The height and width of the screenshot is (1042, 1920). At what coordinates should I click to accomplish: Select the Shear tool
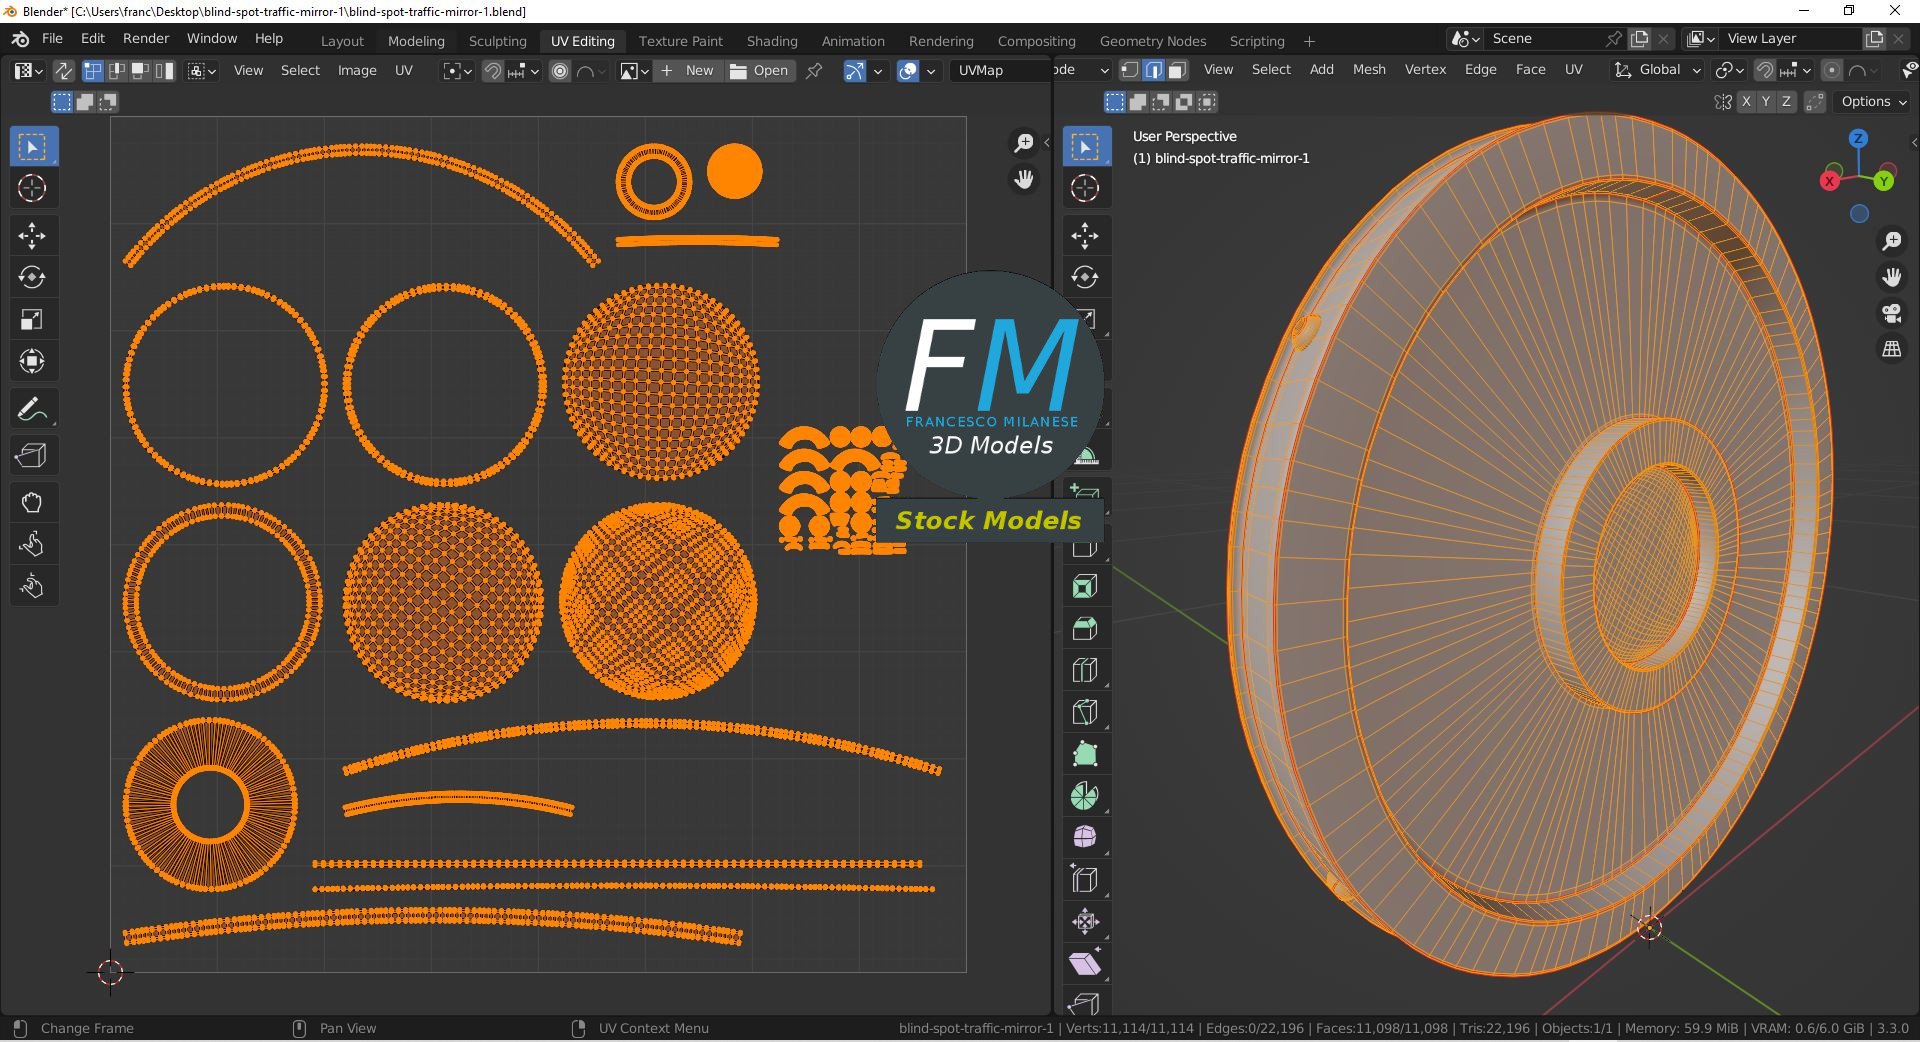pyautogui.click(x=1085, y=963)
